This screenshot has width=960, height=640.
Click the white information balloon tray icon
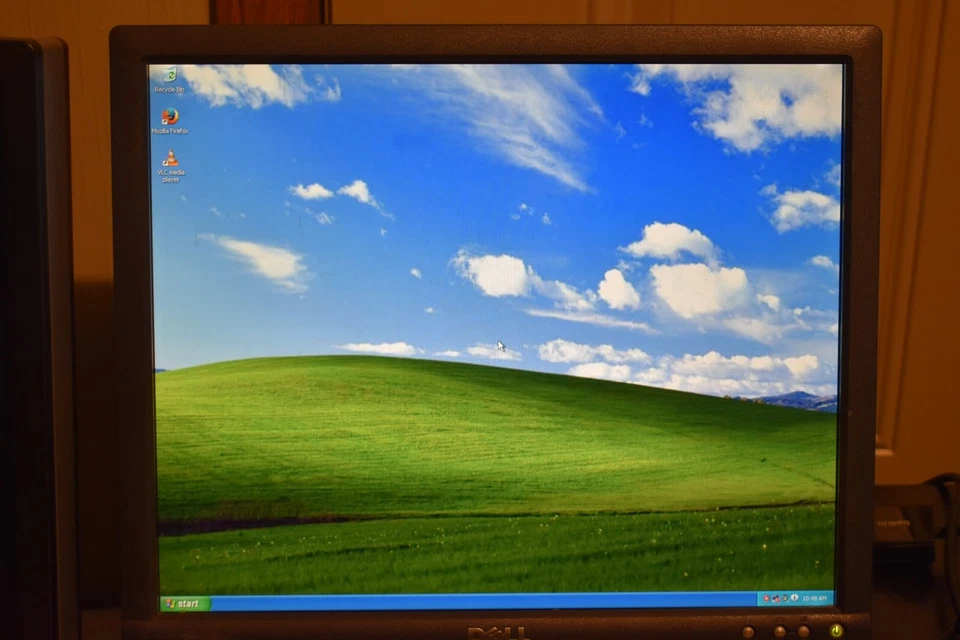click(x=795, y=598)
